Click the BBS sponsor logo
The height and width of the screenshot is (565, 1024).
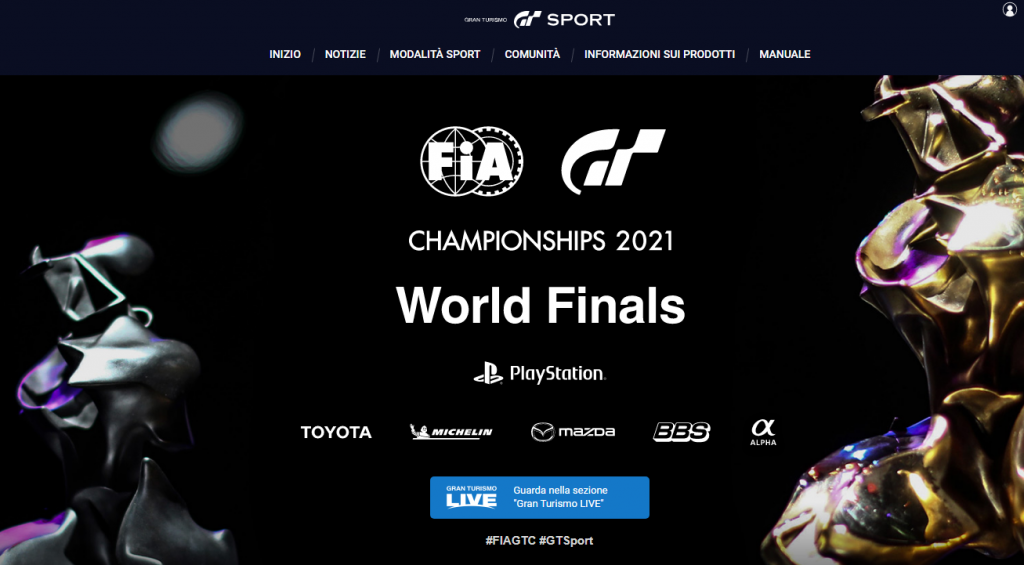point(681,432)
